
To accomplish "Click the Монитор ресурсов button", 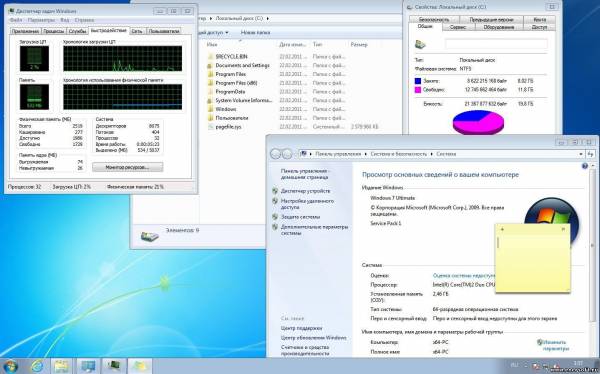I will pos(127,167).
